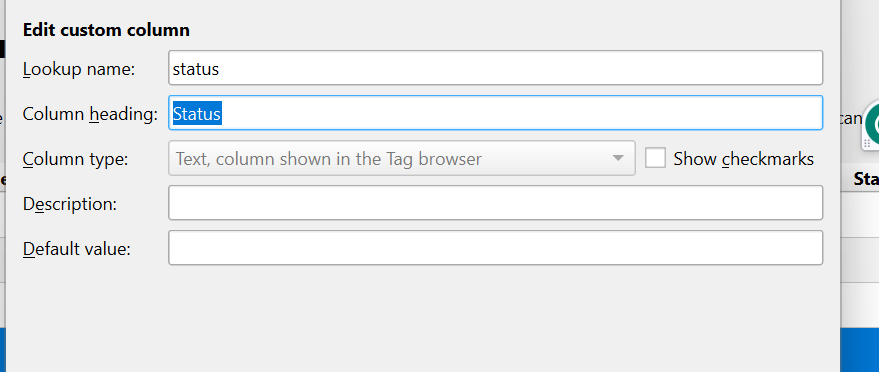Enable the Show checkmarks checkbox
Image resolution: width=879 pixels, height=372 pixels.
pyautogui.click(x=655, y=158)
